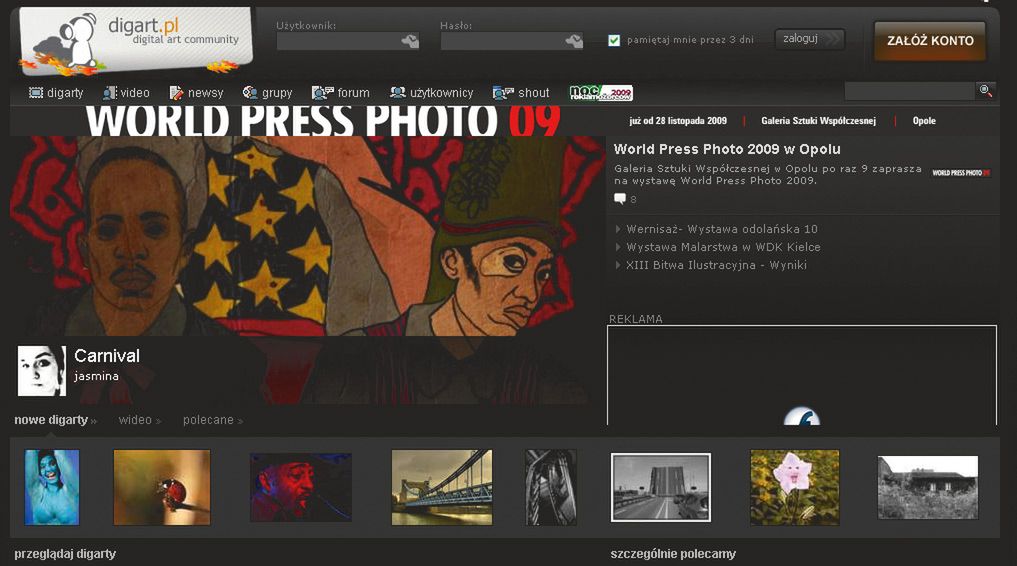Toggle 'pamiętaj mnie przez 3 dni' checkbox
Viewport: 1017px width, 566px height.
[614, 40]
